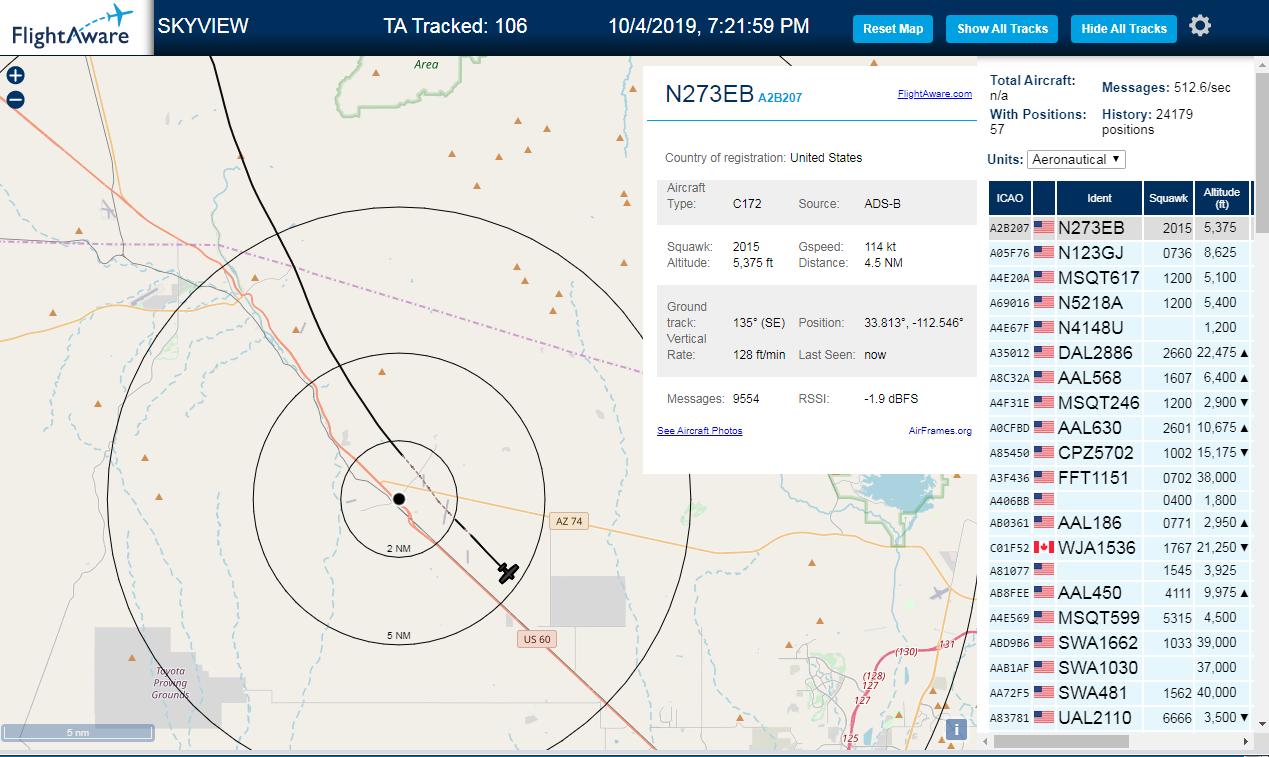
Task: Click Reset Map button
Action: click(x=893, y=29)
